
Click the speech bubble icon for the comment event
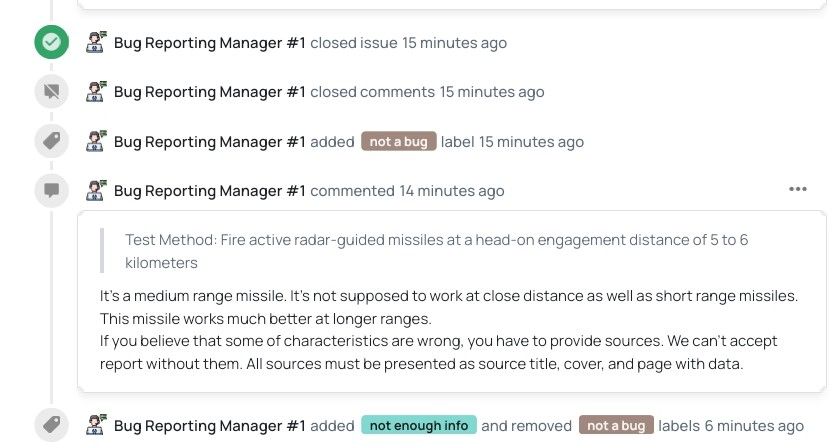(x=50, y=190)
